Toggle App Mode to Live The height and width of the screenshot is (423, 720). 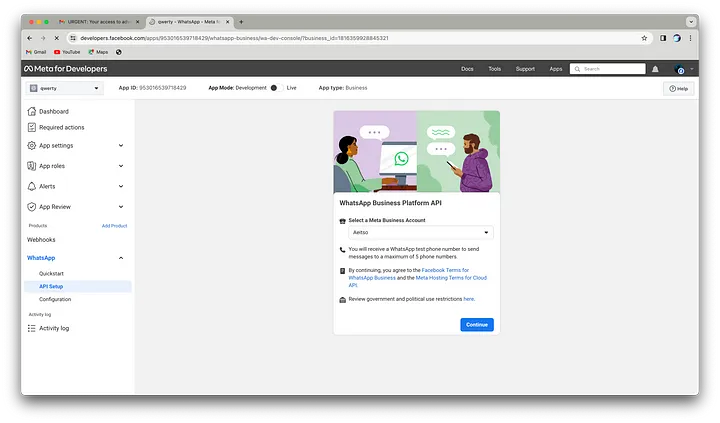[x=276, y=88]
